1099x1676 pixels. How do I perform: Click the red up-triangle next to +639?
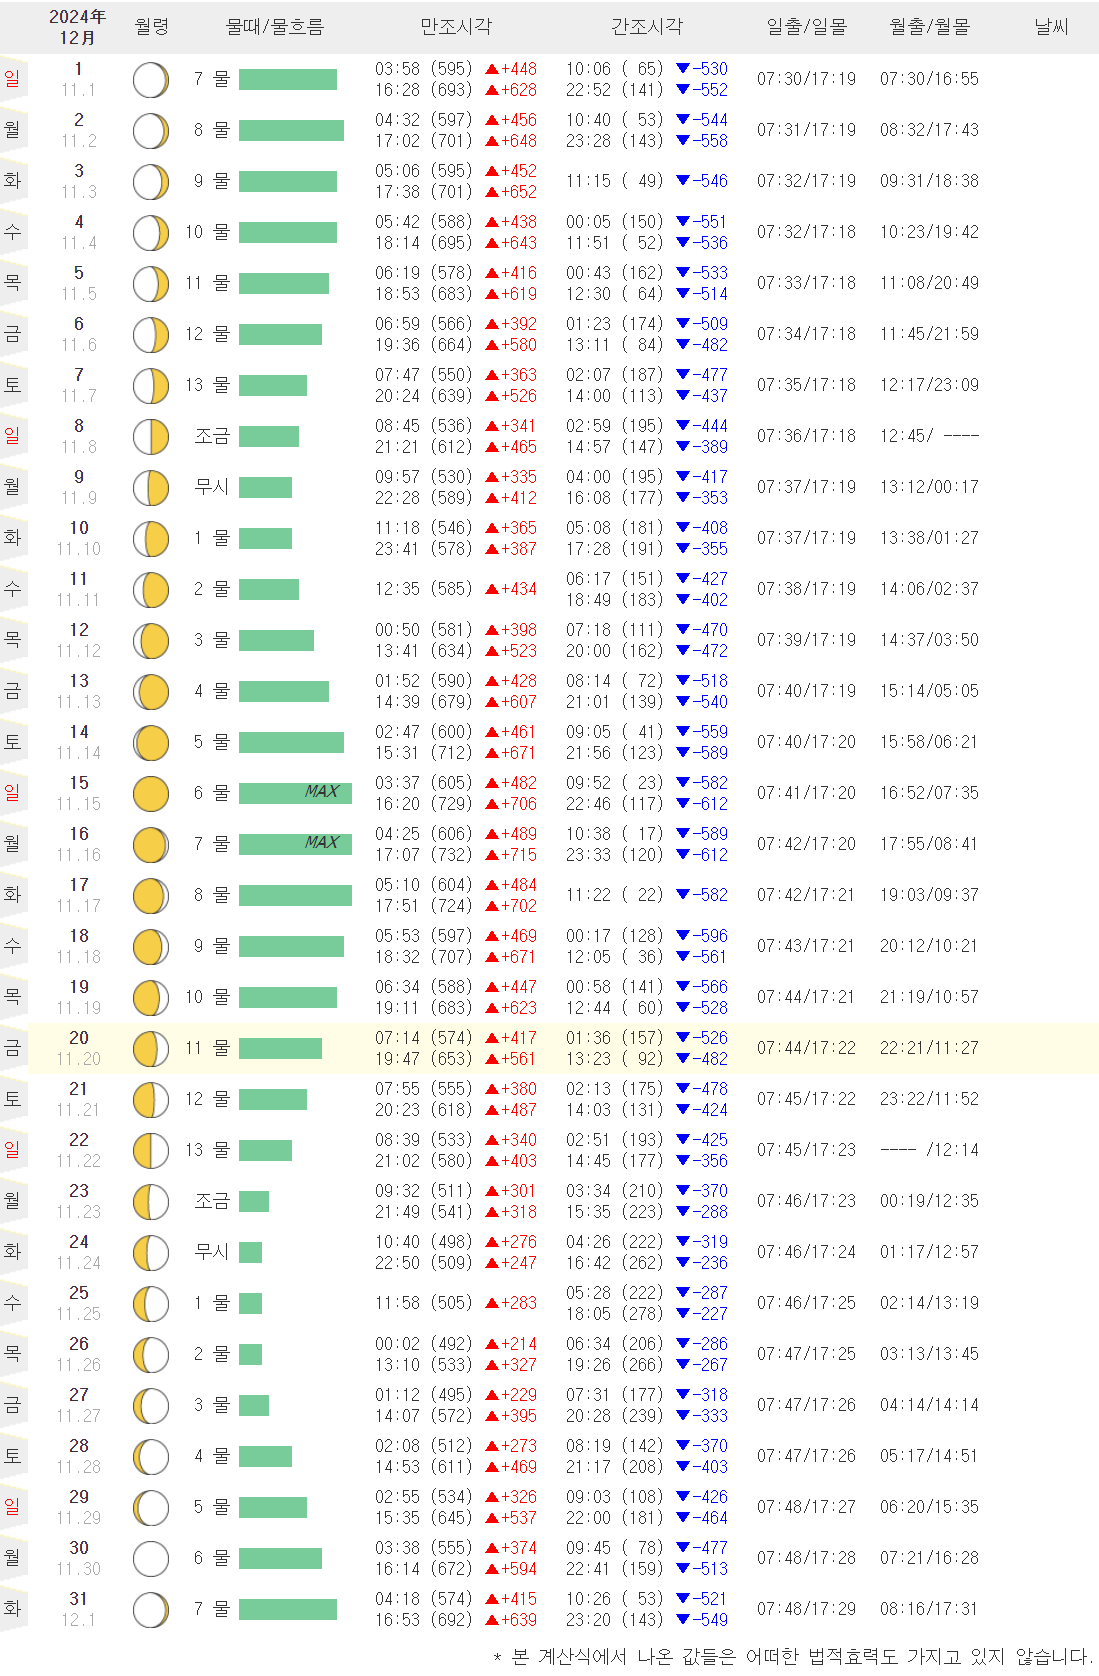coord(492,1620)
